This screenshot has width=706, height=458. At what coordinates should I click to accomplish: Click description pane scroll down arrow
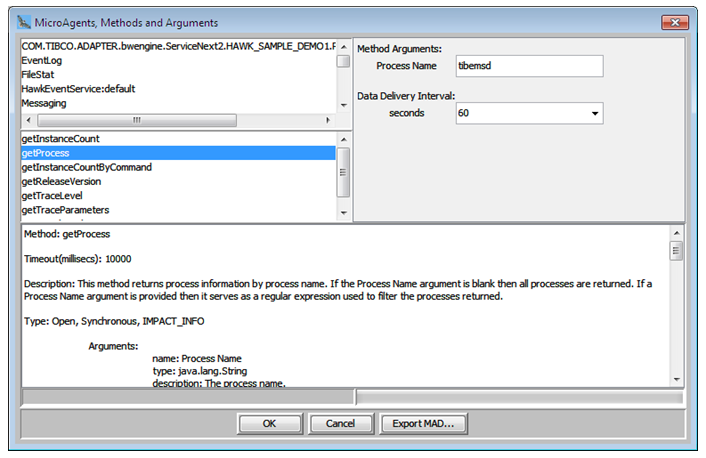pos(676,380)
